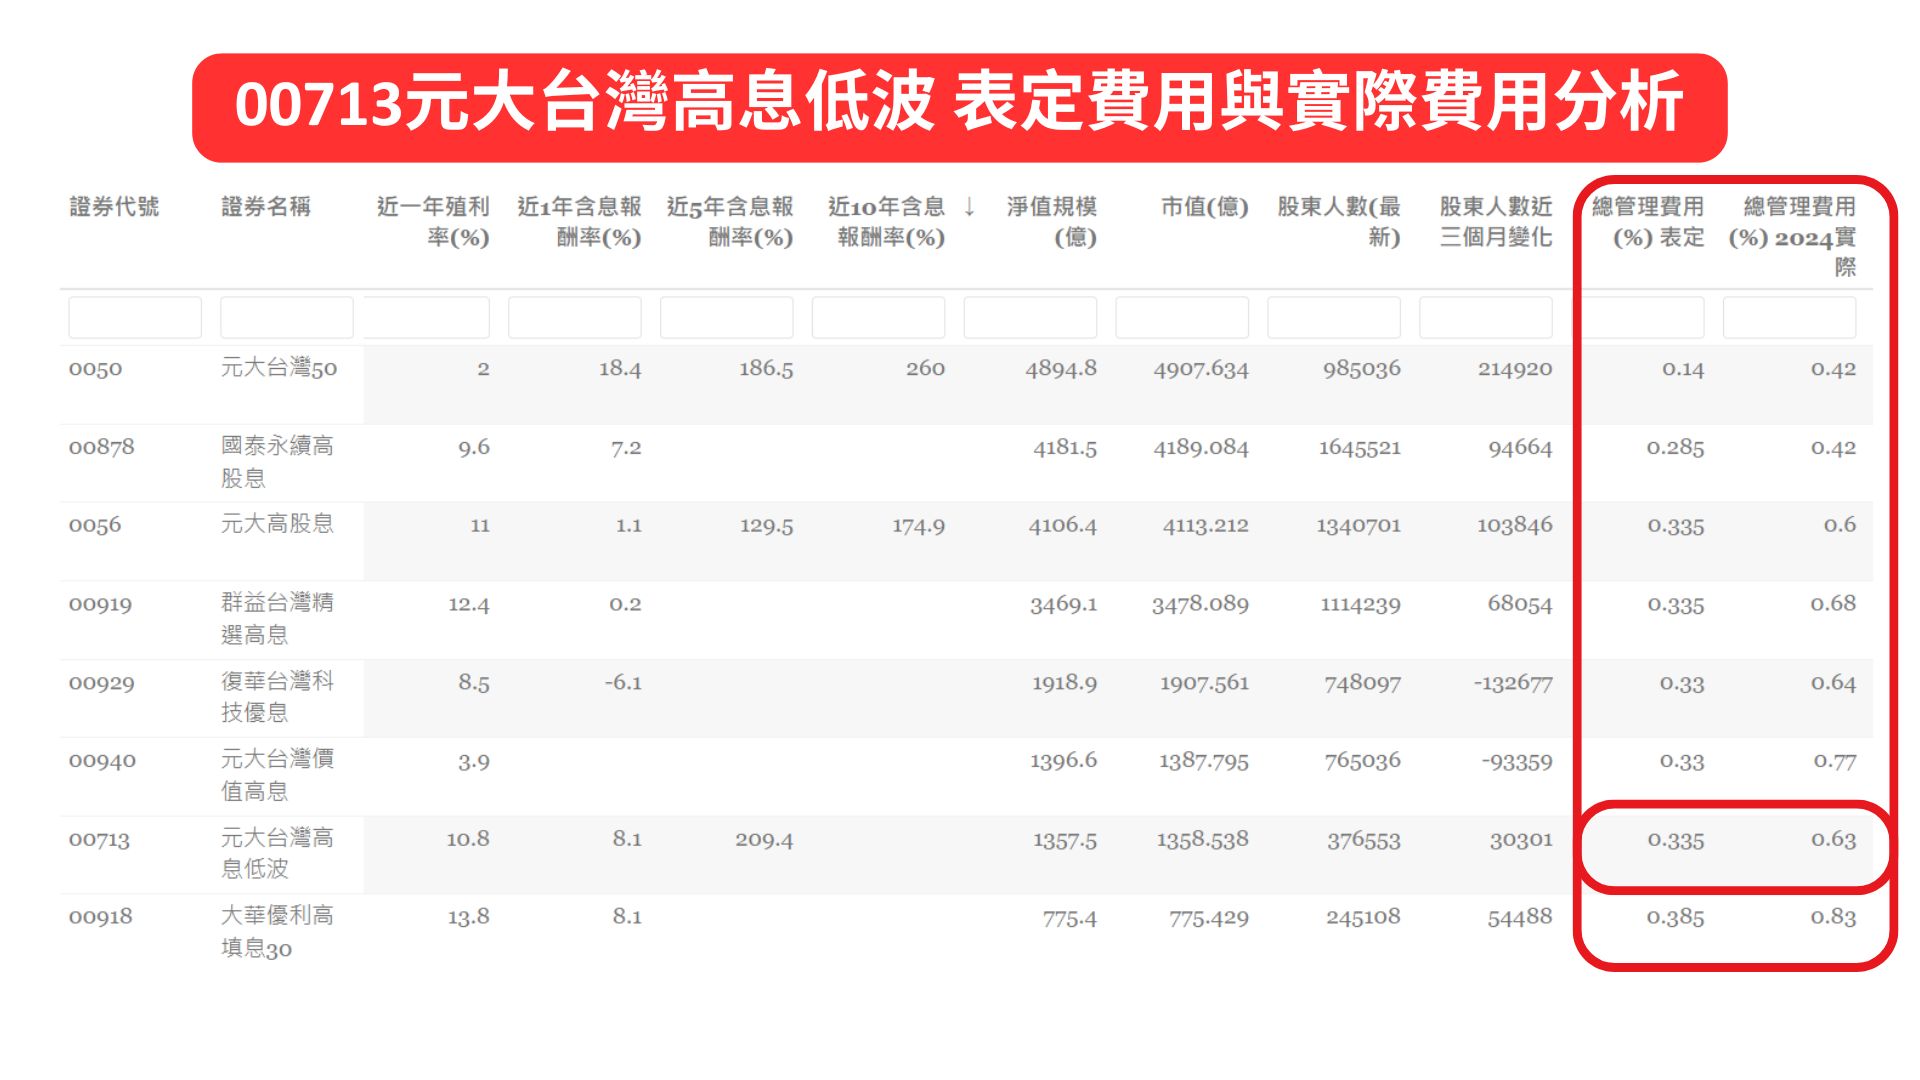Click the 市值(億) filter input box
The image size is (1920, 1080).
point(1181,318)
